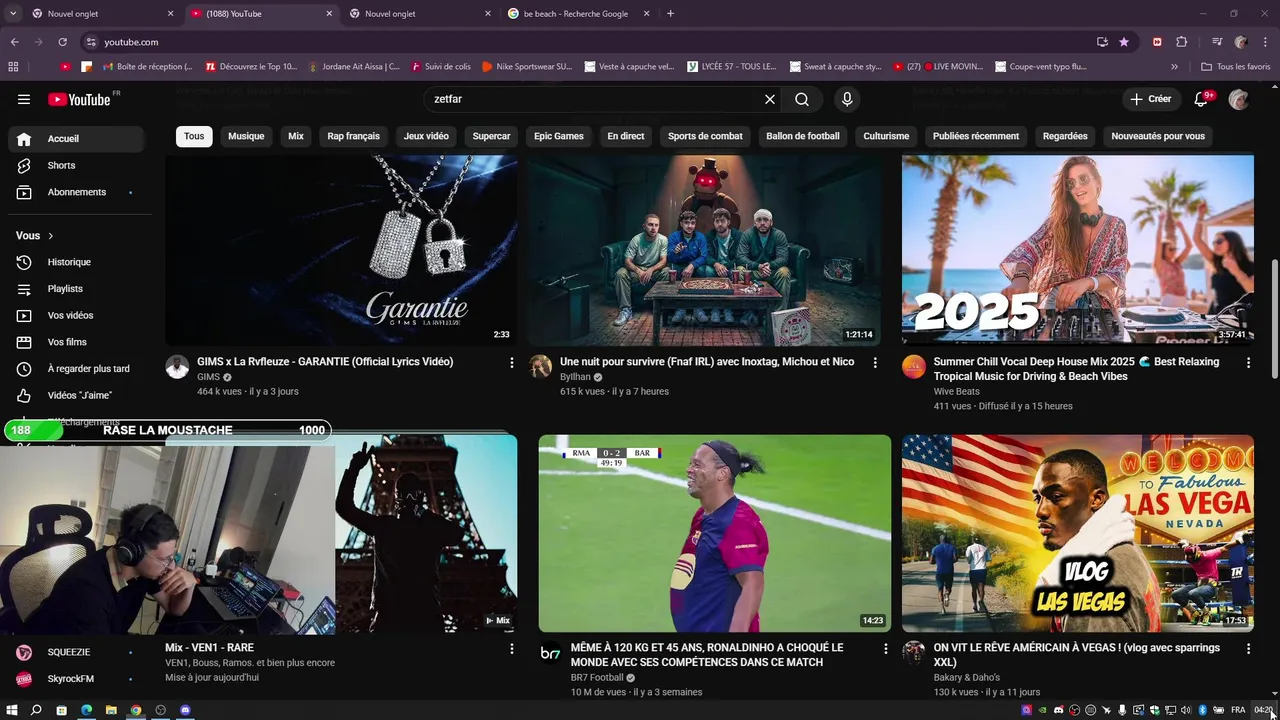Open GIMS channel avatar

point(177,366)
